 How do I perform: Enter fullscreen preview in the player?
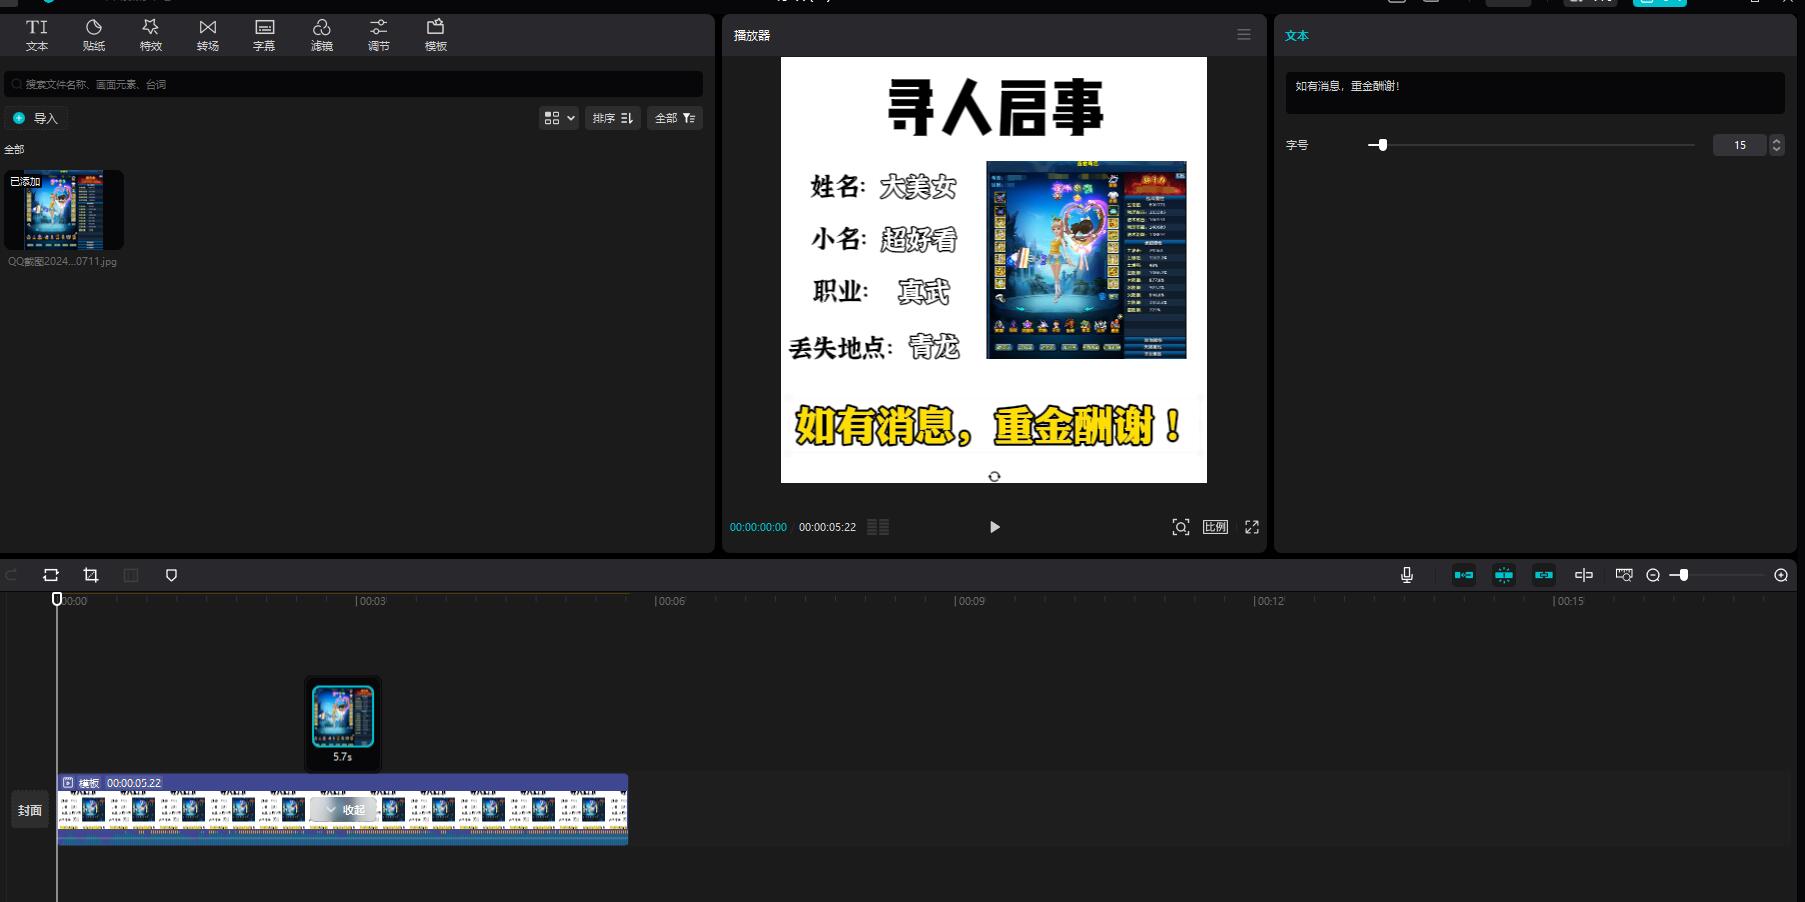pos(1251,527)
